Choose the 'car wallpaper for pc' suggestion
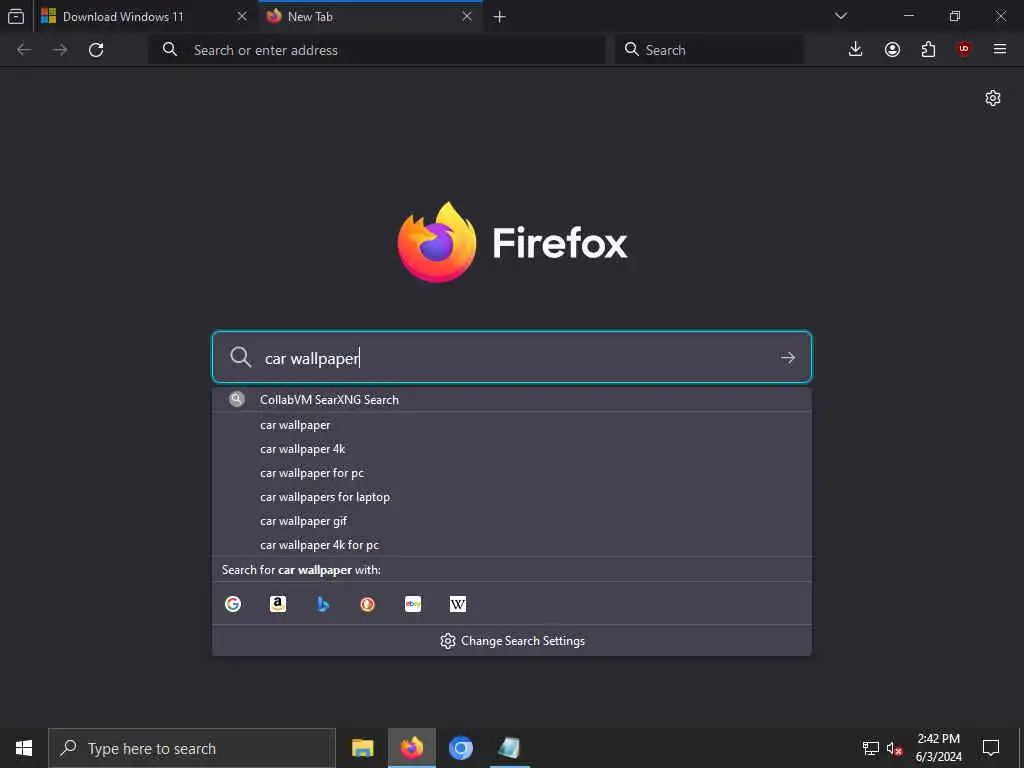 pyautogui.click(x=512, y=473)
